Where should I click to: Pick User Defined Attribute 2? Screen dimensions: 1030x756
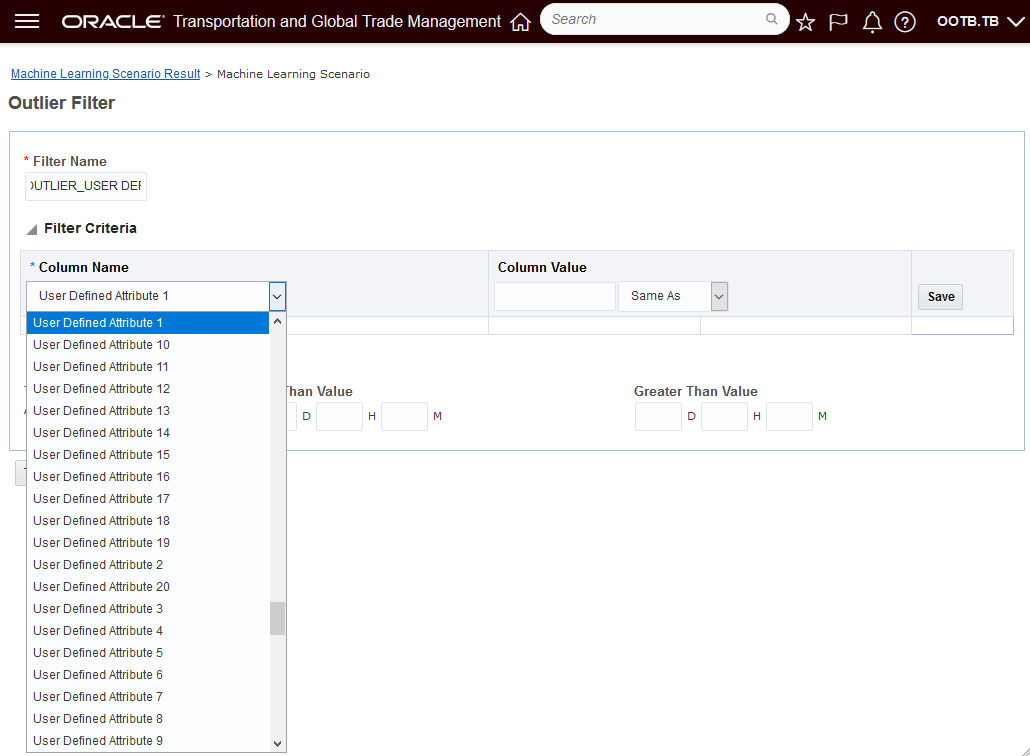tap(148, 565)
